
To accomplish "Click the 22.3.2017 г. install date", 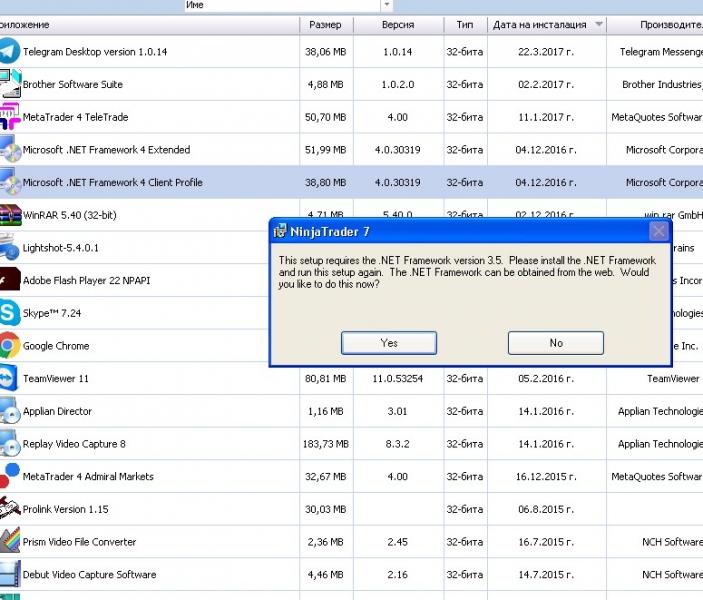I will click(546, 52).
